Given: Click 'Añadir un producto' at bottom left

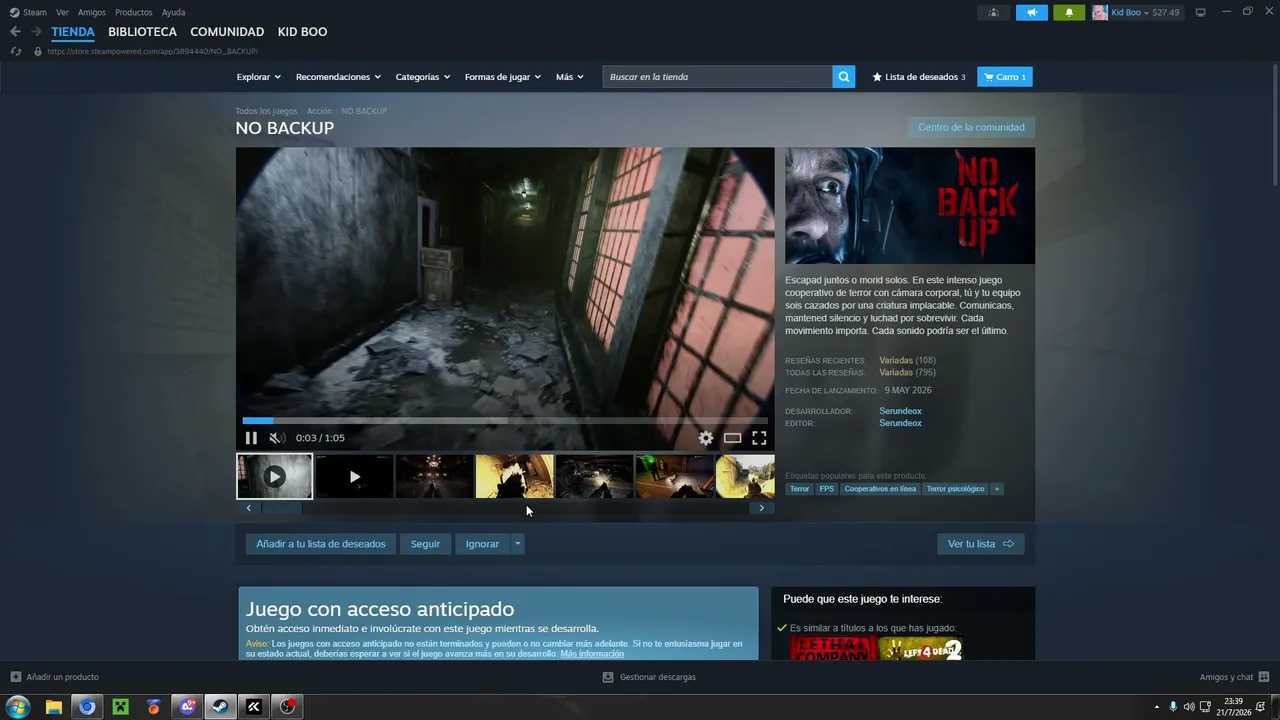Looking at the screenshot, I should pos(55,677).
